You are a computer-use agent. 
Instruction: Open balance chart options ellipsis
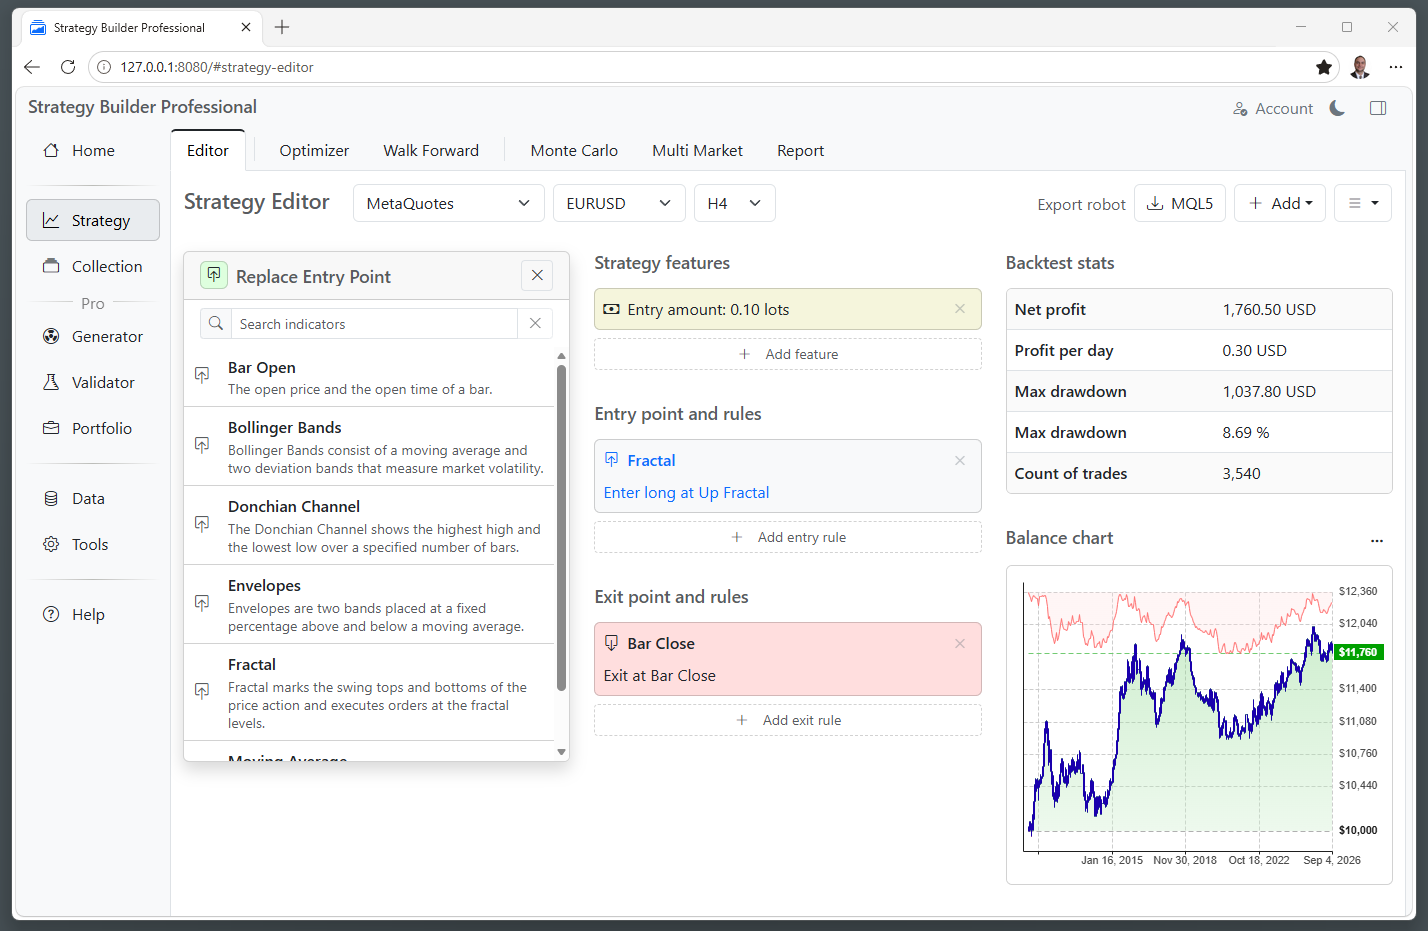(x=1377, y=540)
